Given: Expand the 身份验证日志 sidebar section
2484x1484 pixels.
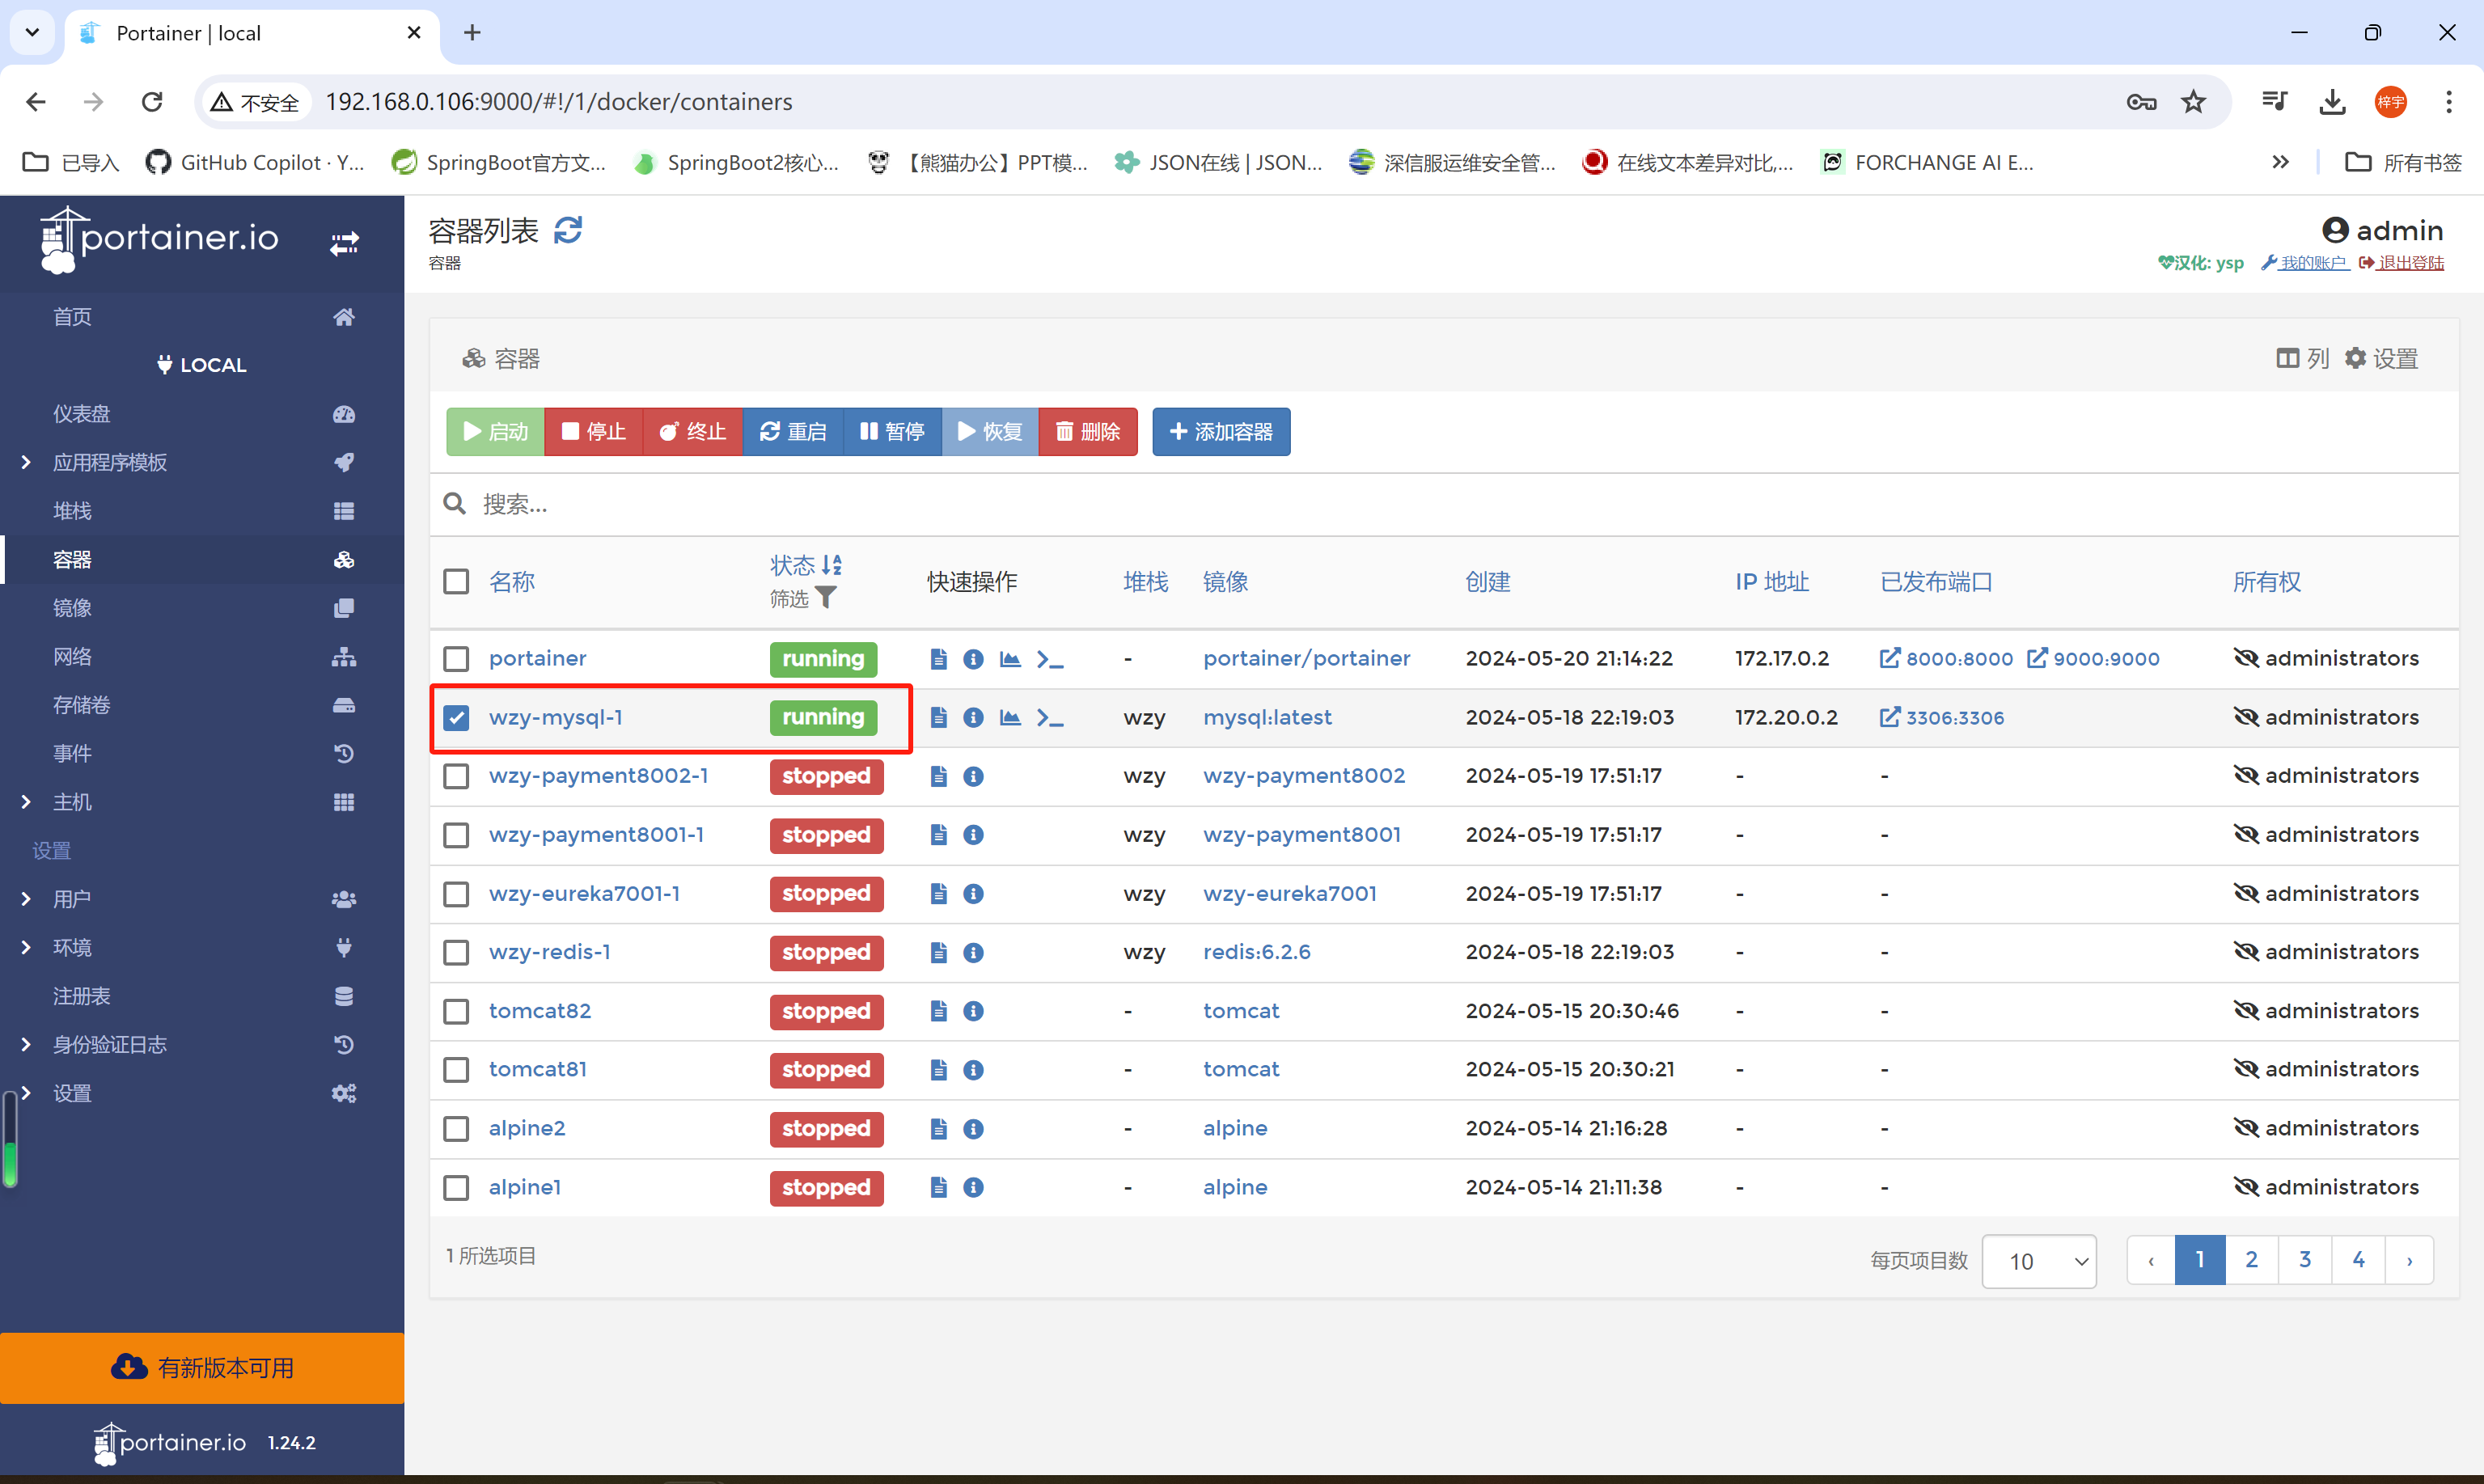Looking at the screenshot, I should tap(26, 1044).
